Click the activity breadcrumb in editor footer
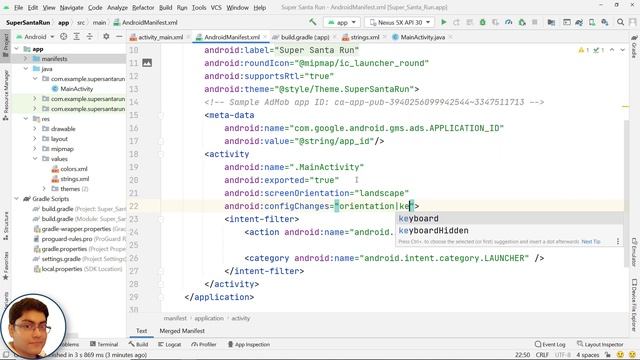 point(241,318)
